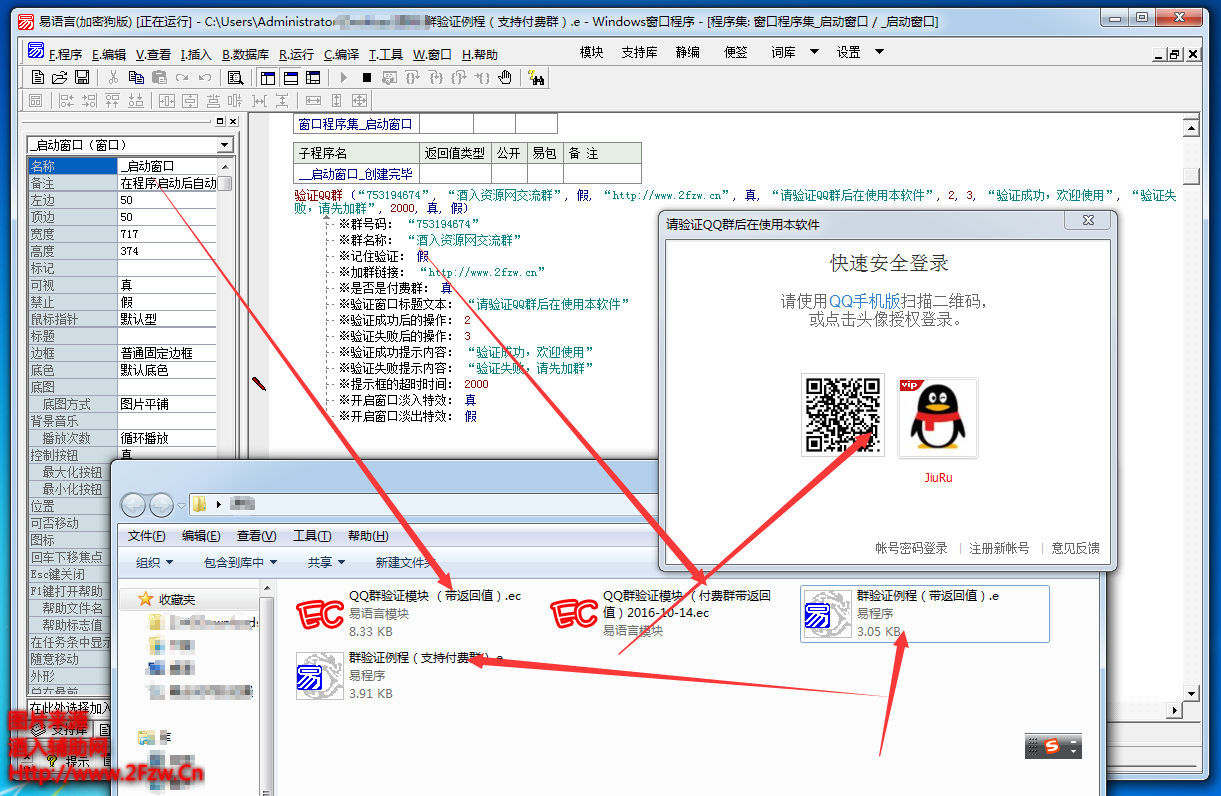Click 静编 in the top menu bar
This screenshot has height=796, width=1221.
click(x=688, y=52)
